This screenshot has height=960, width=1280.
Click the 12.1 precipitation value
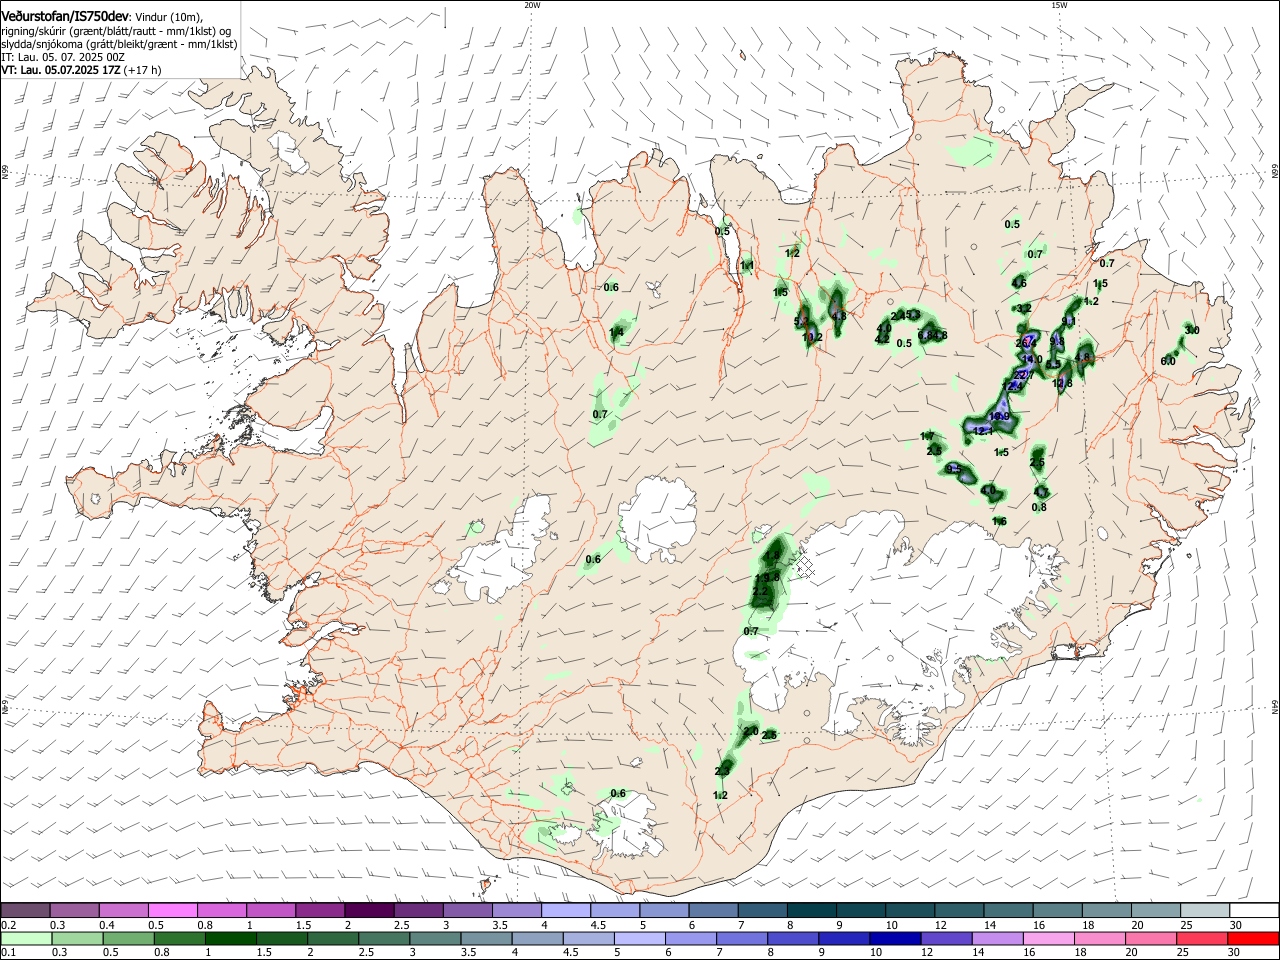981,431
